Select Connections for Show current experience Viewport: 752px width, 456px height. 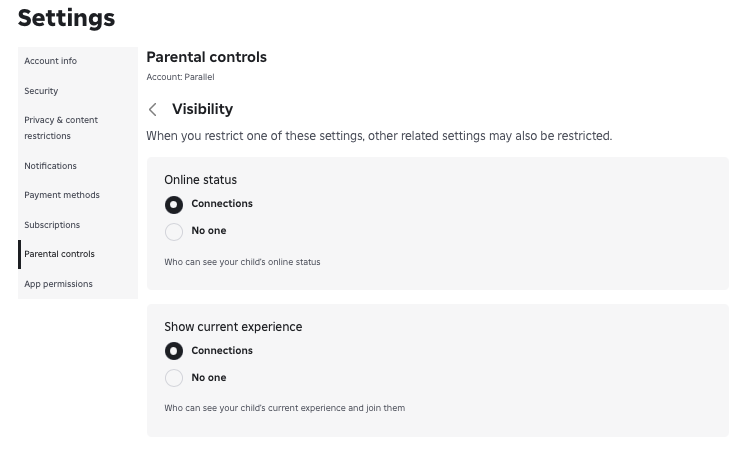pos(174,352)
